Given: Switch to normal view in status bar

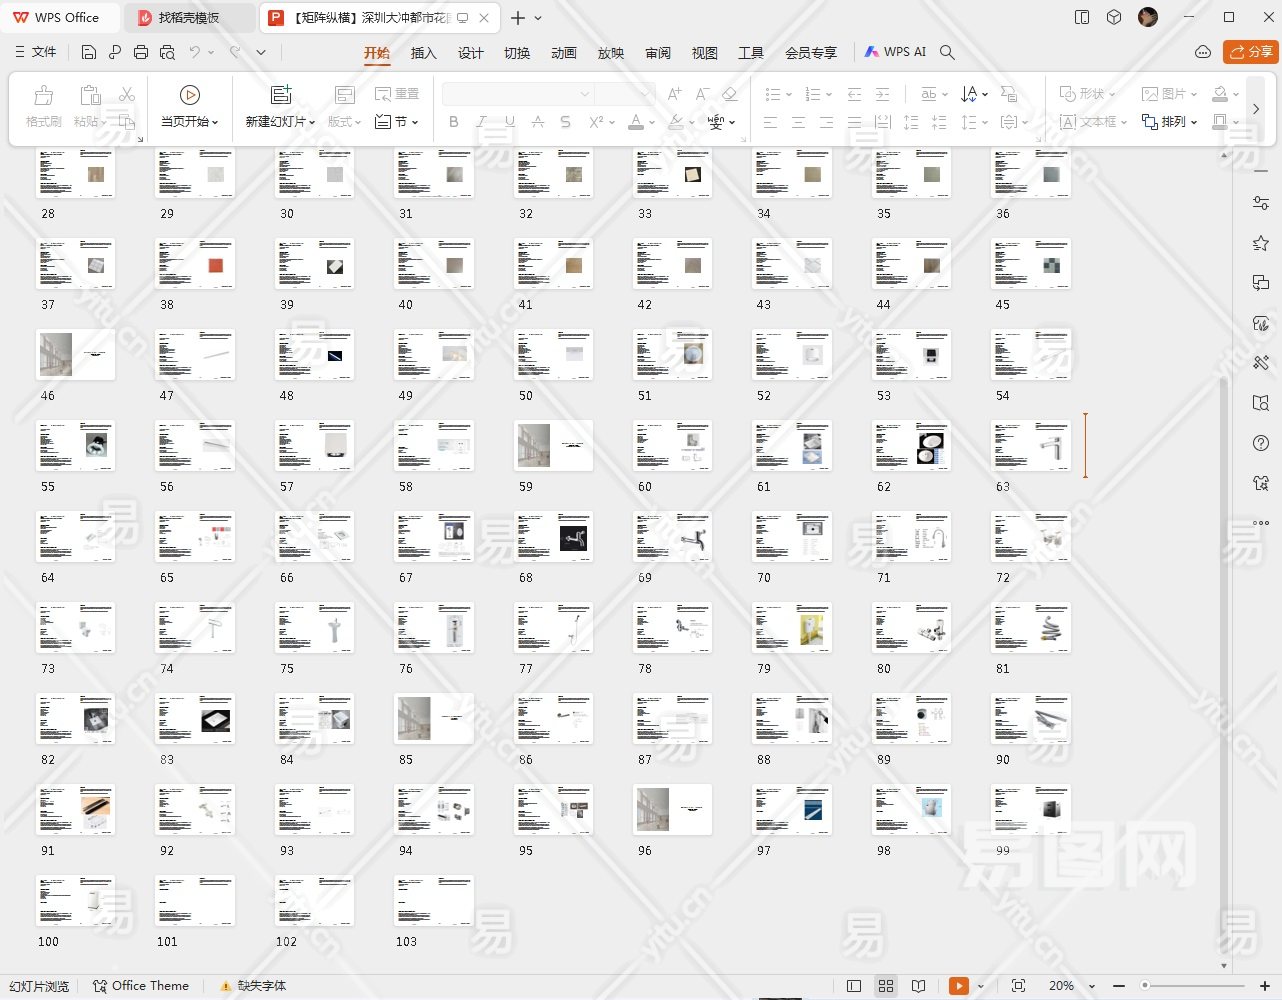Looking at the screenshot, I should (854, 986).
